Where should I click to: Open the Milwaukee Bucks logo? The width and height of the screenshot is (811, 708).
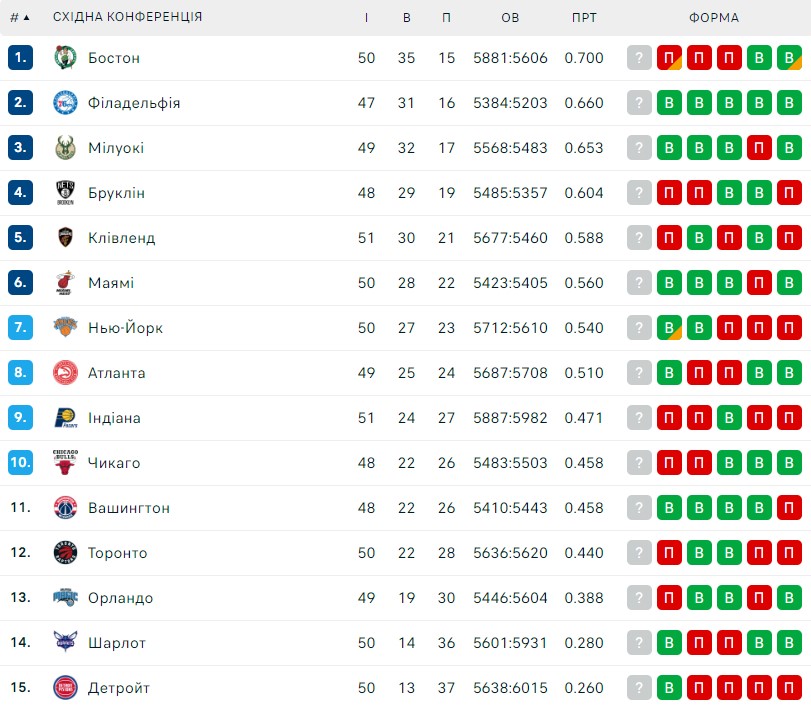click(x=65, y=147)
